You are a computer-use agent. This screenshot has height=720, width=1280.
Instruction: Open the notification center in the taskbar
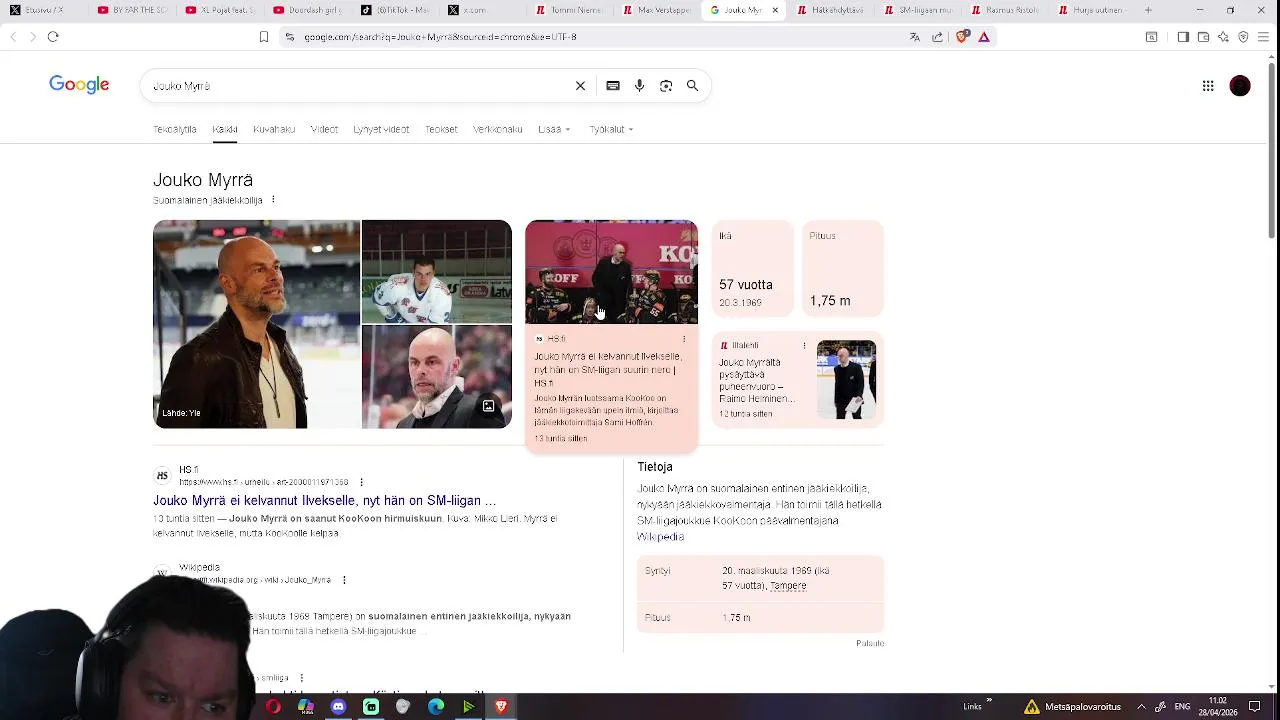pos(1254,707)
